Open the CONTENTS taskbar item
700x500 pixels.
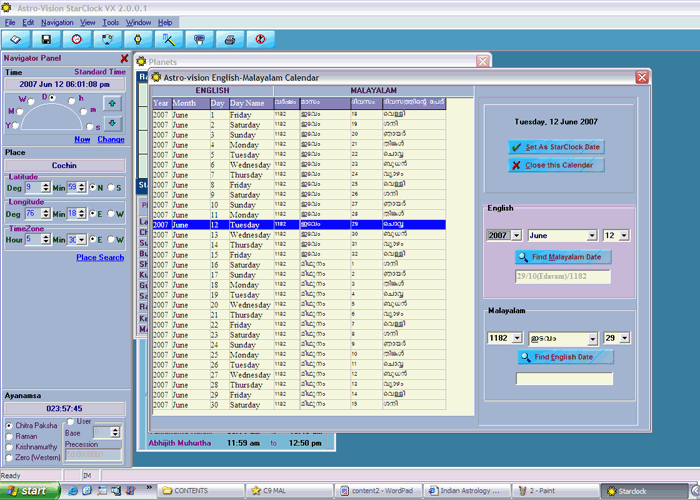(x=201, y=491)
